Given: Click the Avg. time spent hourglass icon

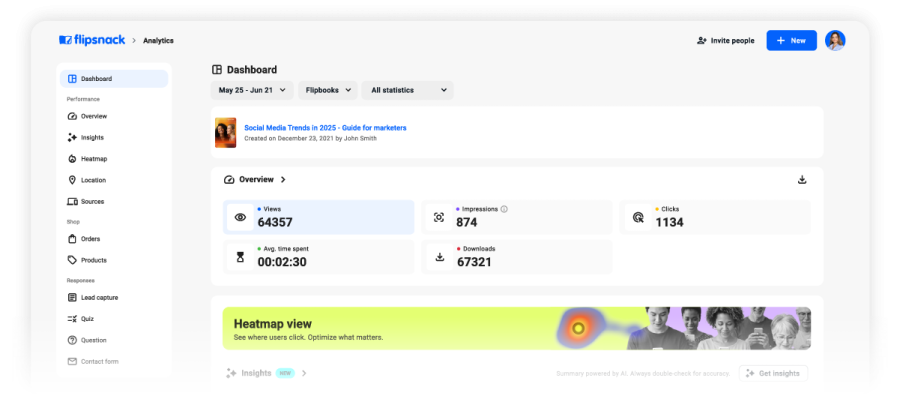Looking at the screenshot, I should 240,257.
